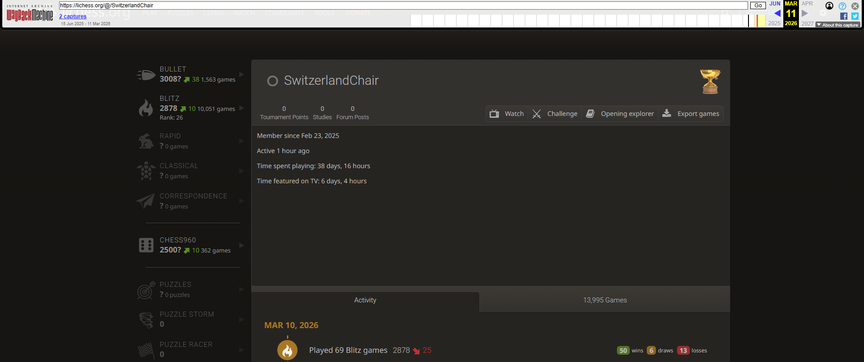
Task: Expand the Blitz stats arrow
Action: 241,107
